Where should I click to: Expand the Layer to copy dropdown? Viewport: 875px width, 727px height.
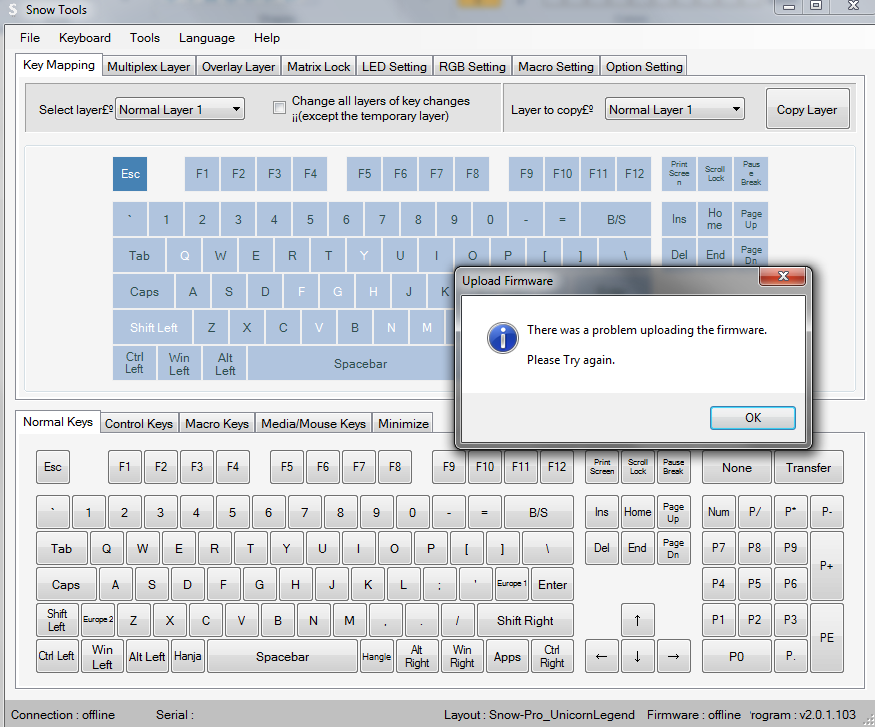tap(675, 110)
